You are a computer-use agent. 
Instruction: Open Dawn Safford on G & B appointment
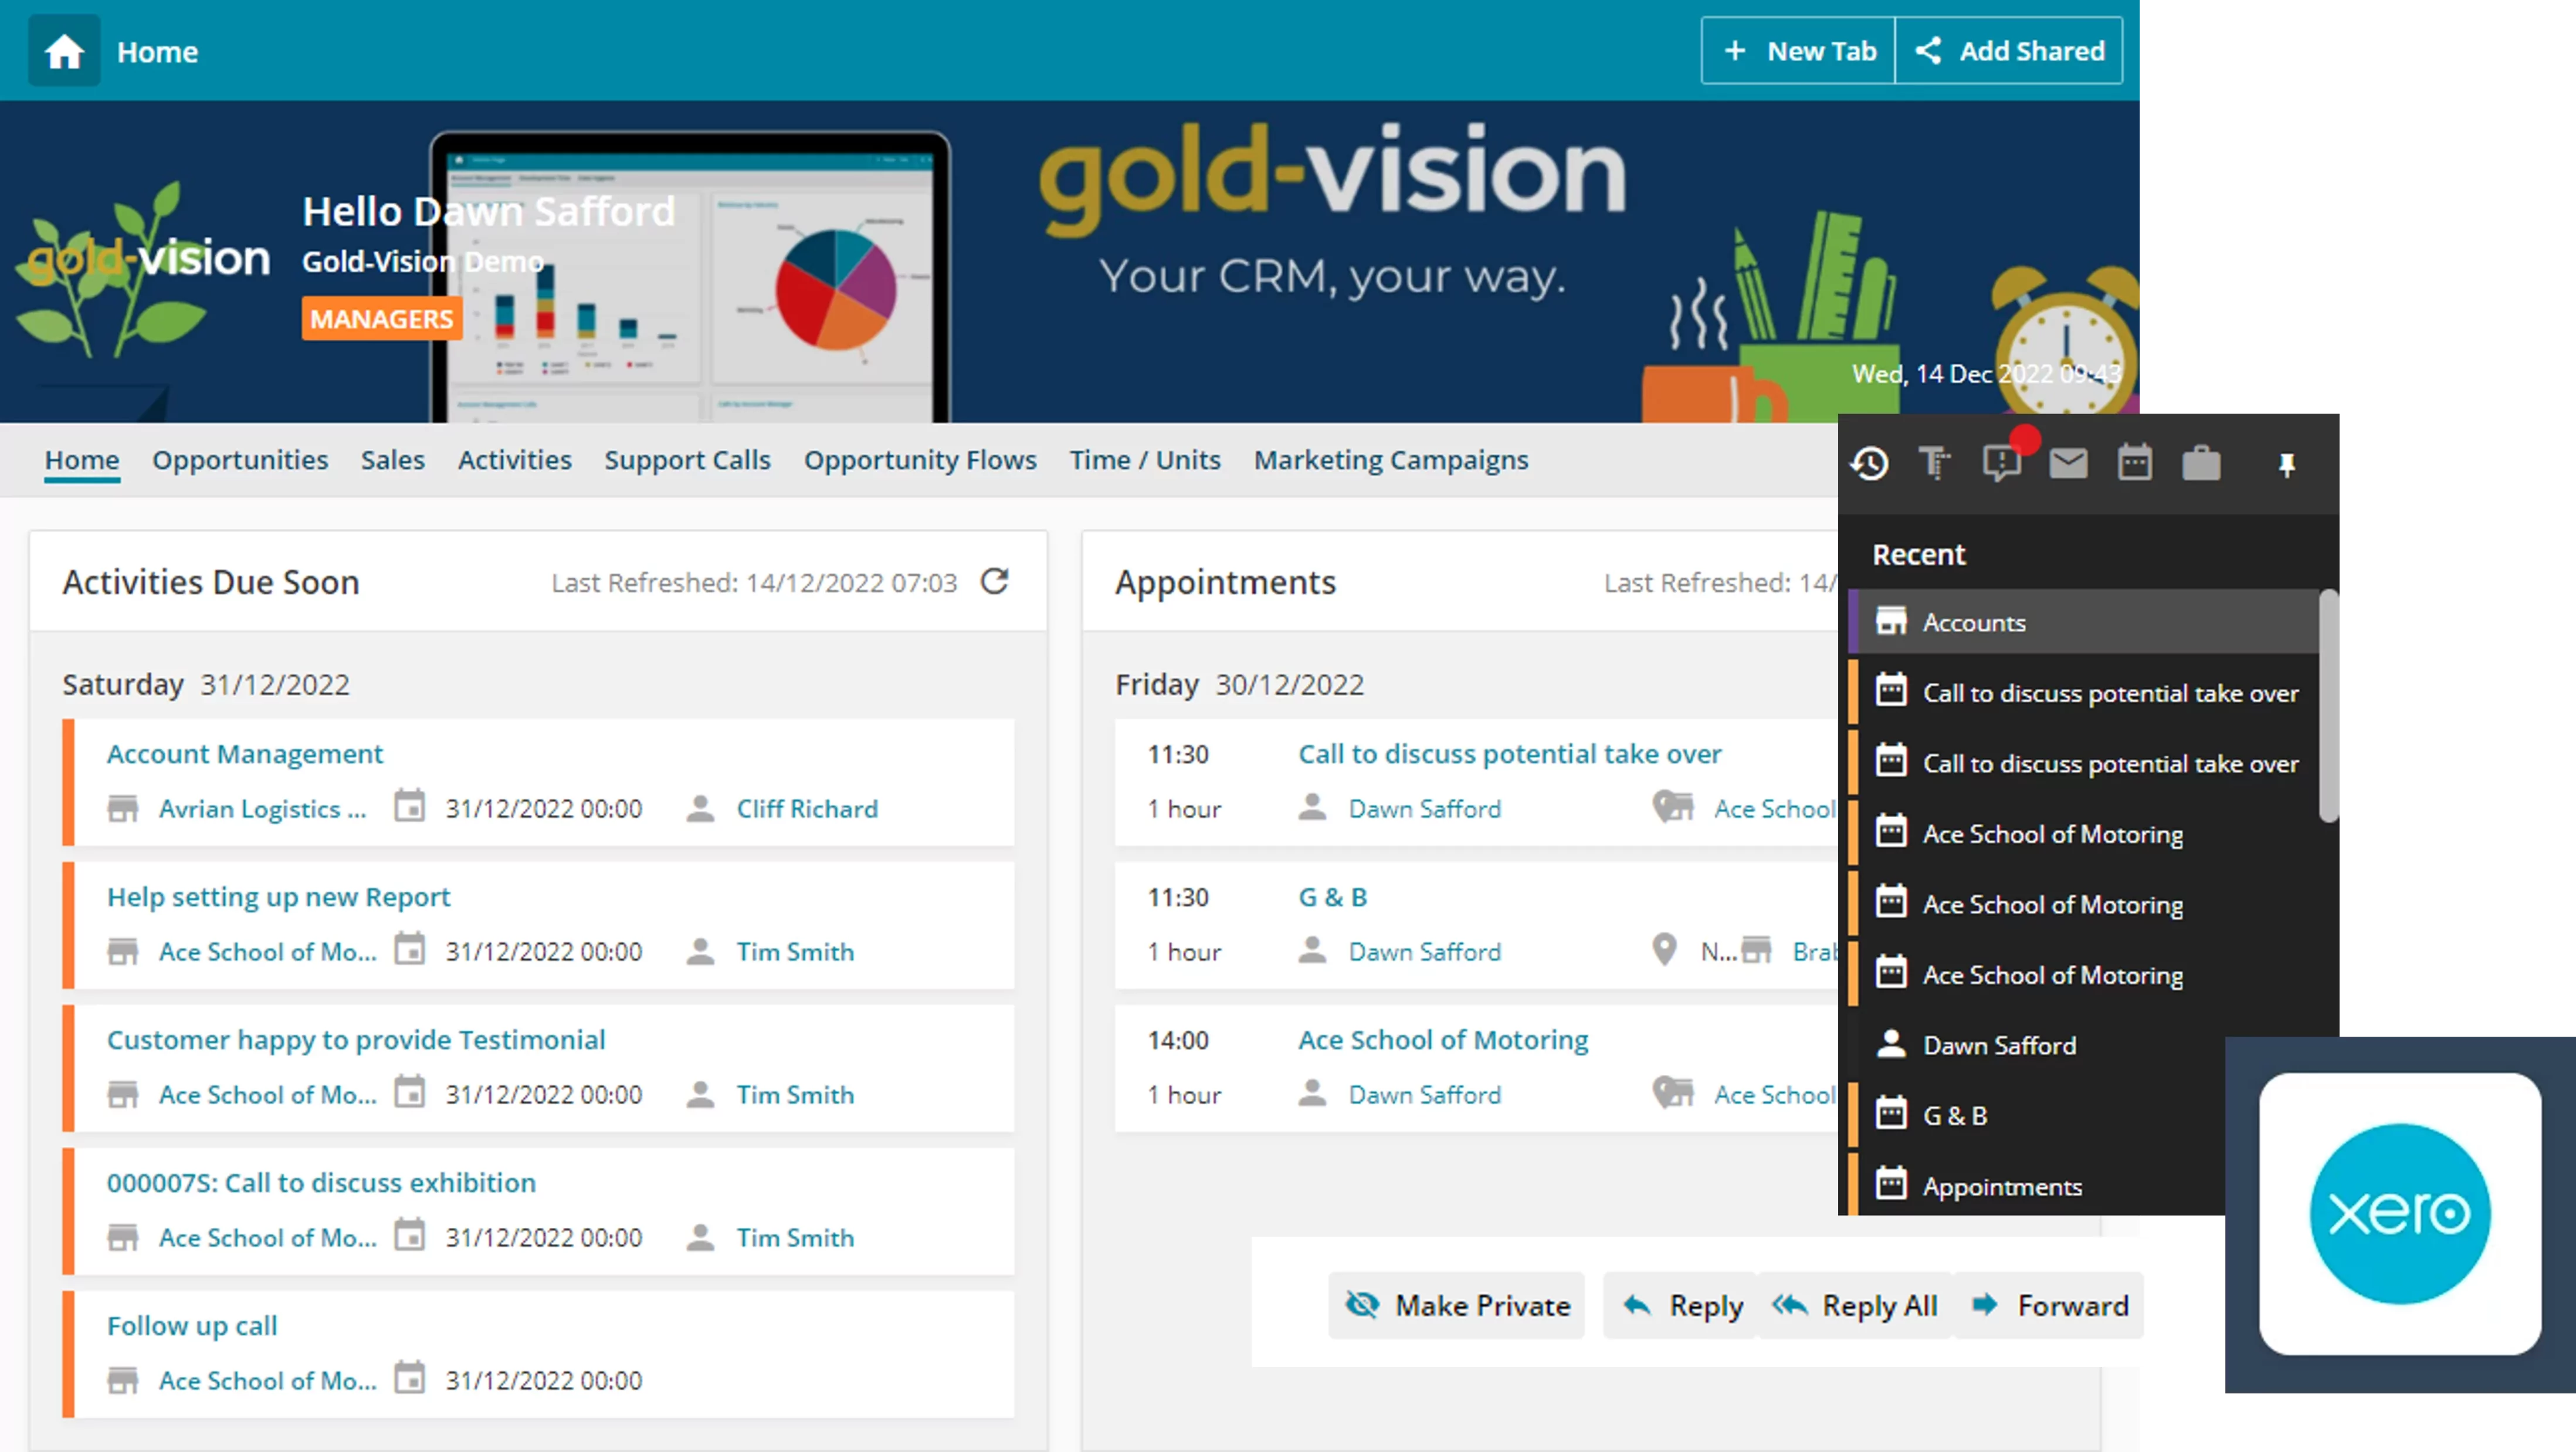pyautogui.click(x=1425, y=952)
